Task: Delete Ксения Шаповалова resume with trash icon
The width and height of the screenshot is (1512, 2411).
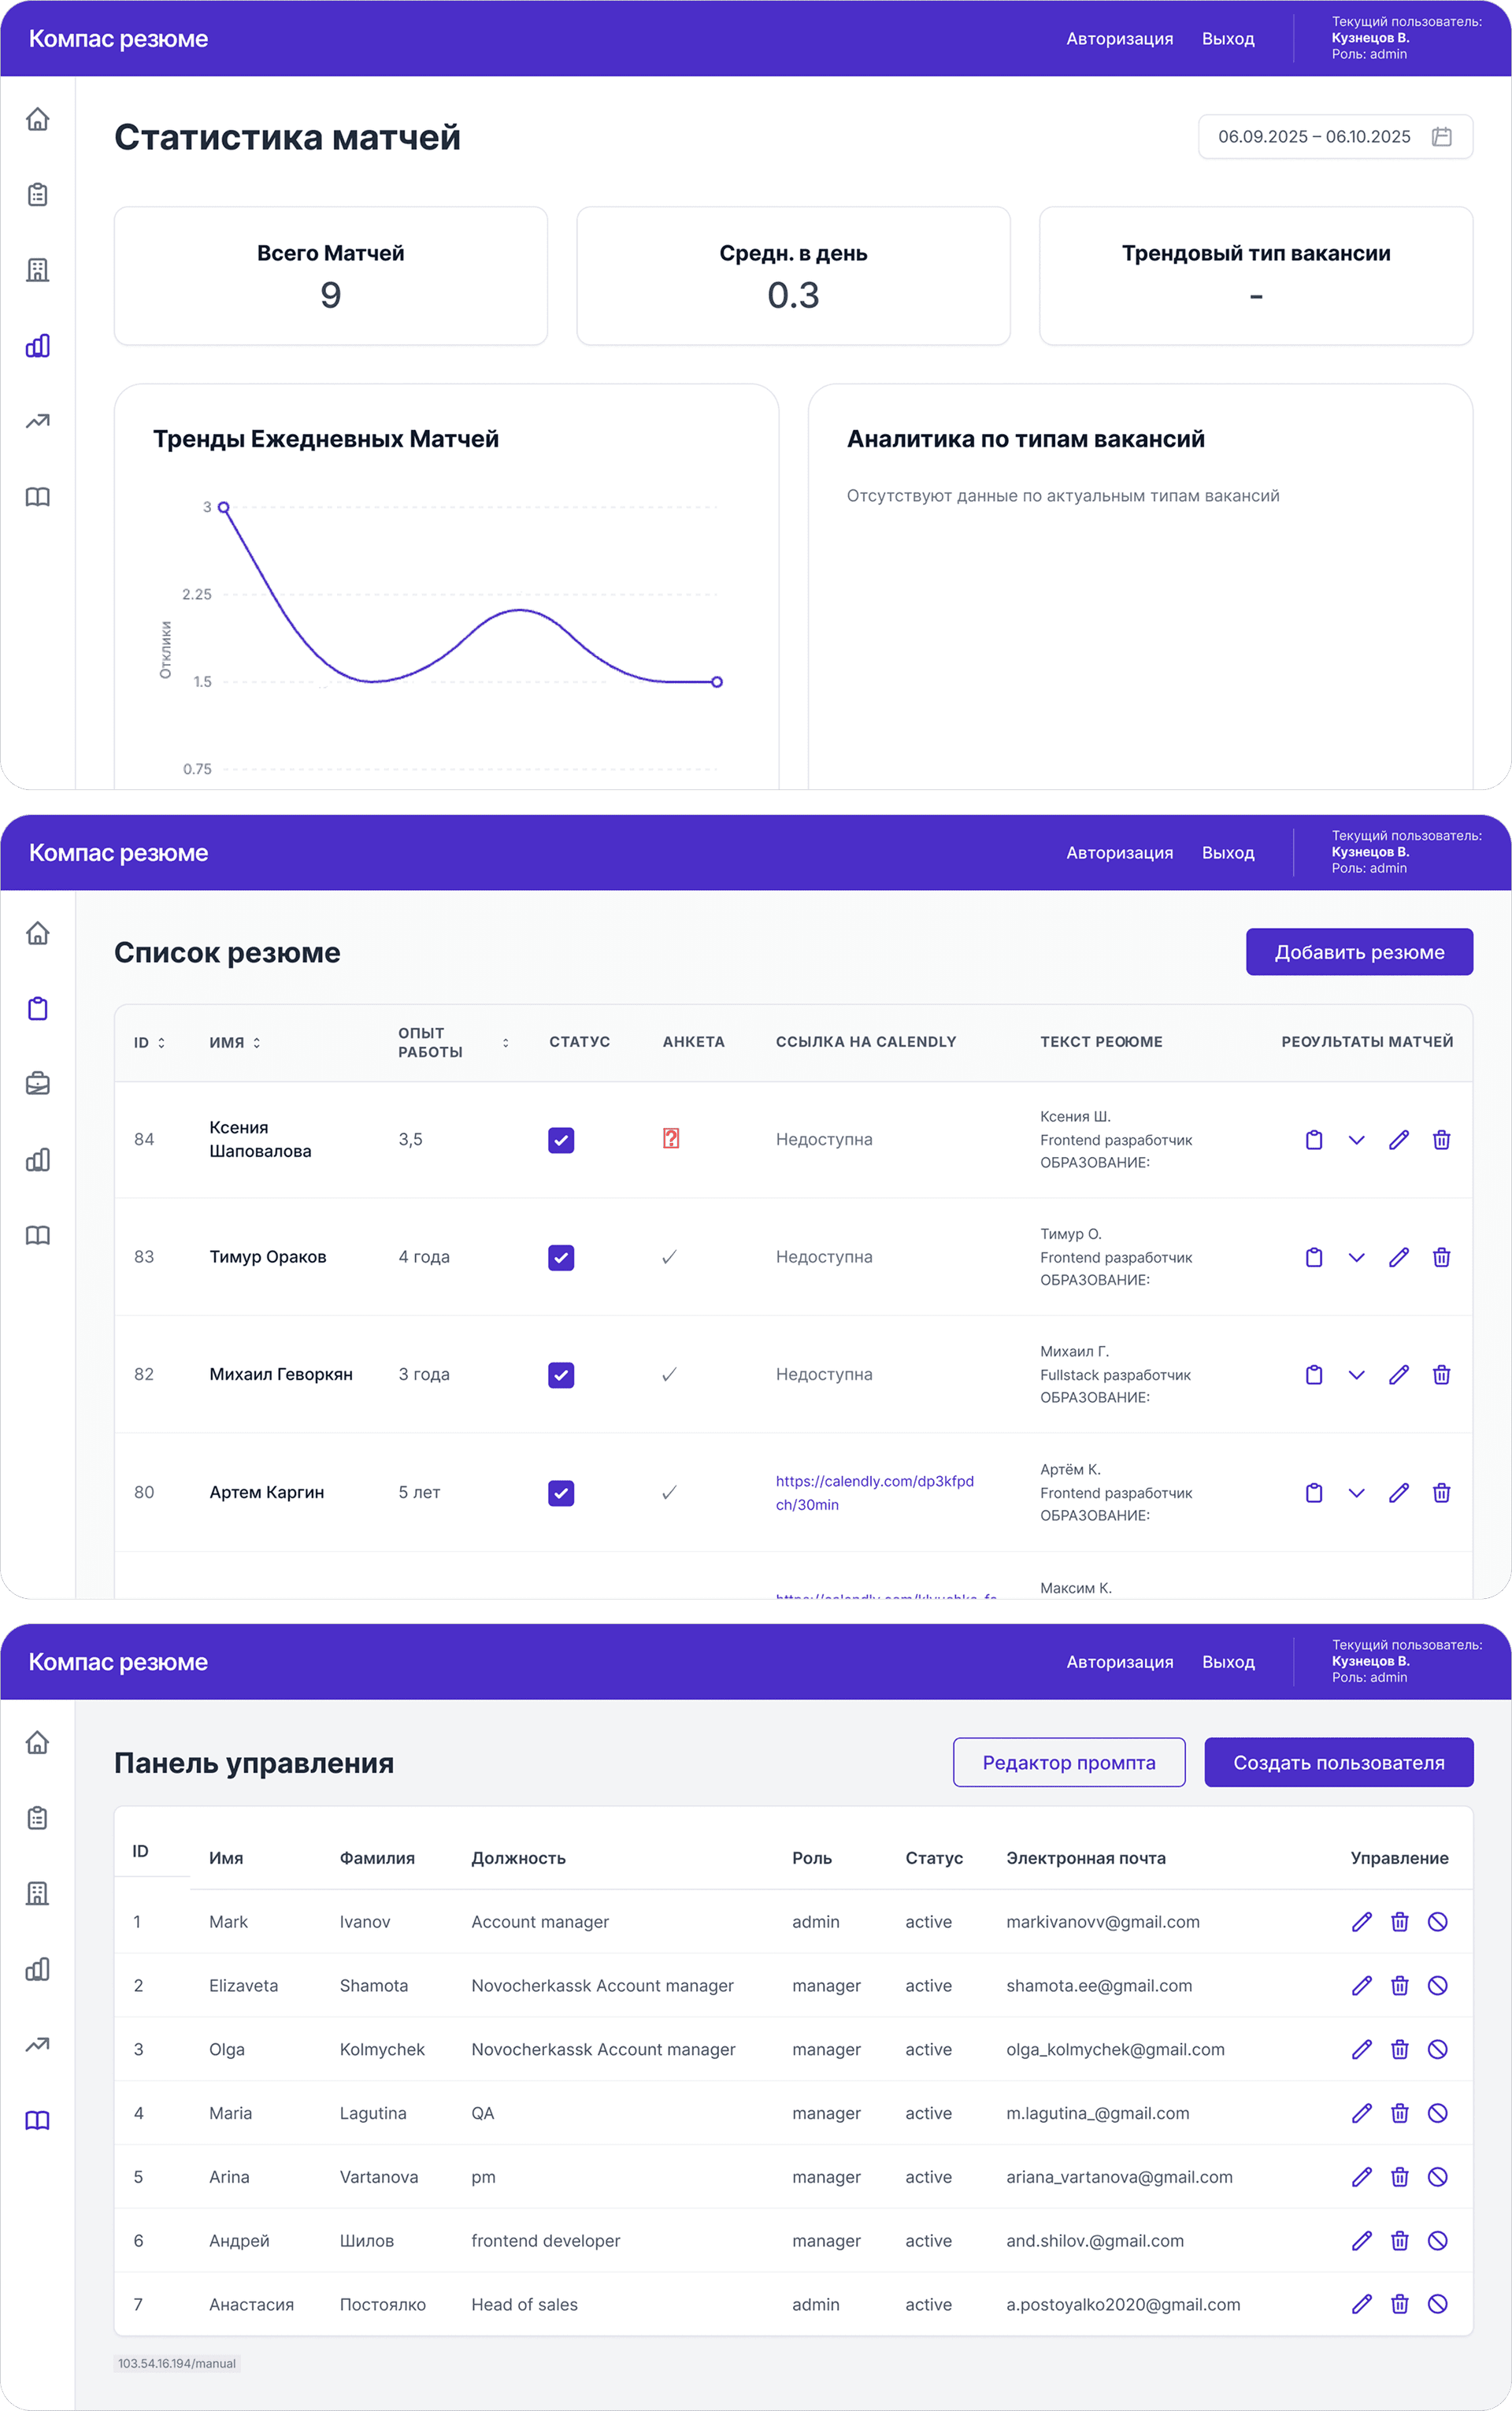Action: (x=1441, y=1139)
